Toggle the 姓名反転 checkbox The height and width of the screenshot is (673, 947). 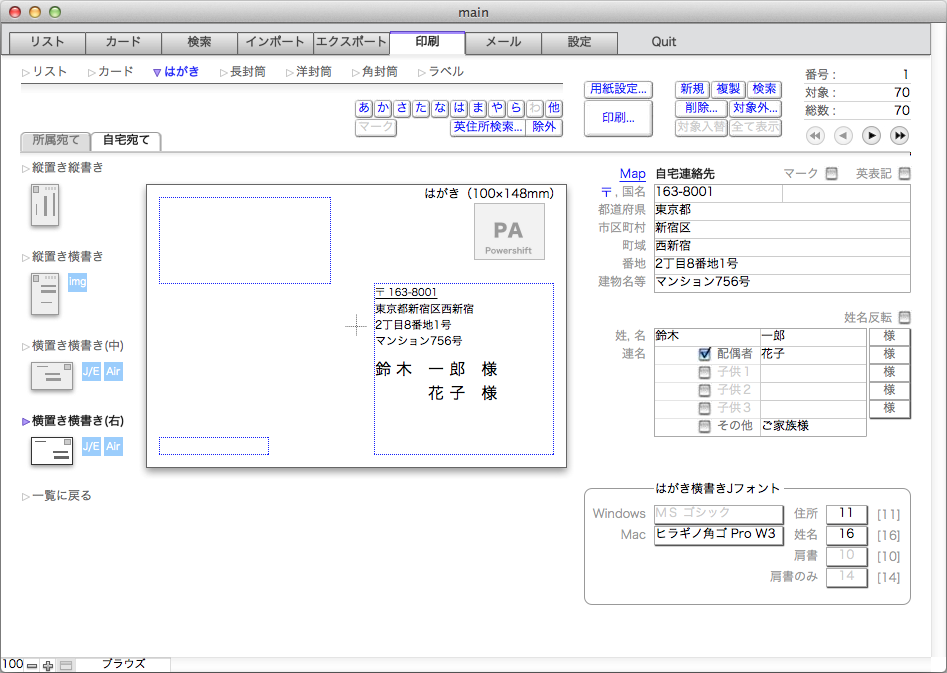tap(904, 317)
